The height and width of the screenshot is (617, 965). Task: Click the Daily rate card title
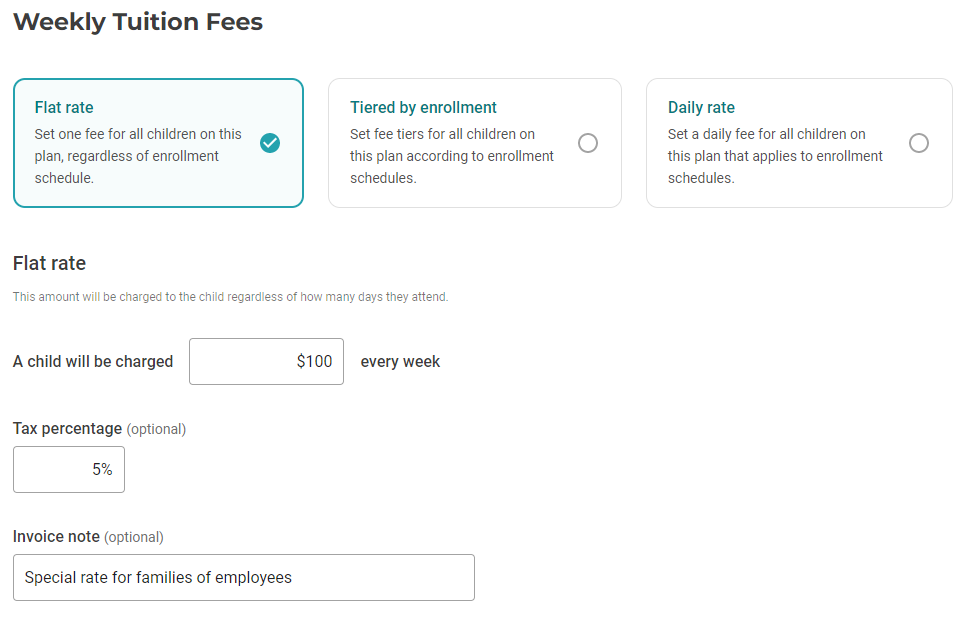point(701,106)
